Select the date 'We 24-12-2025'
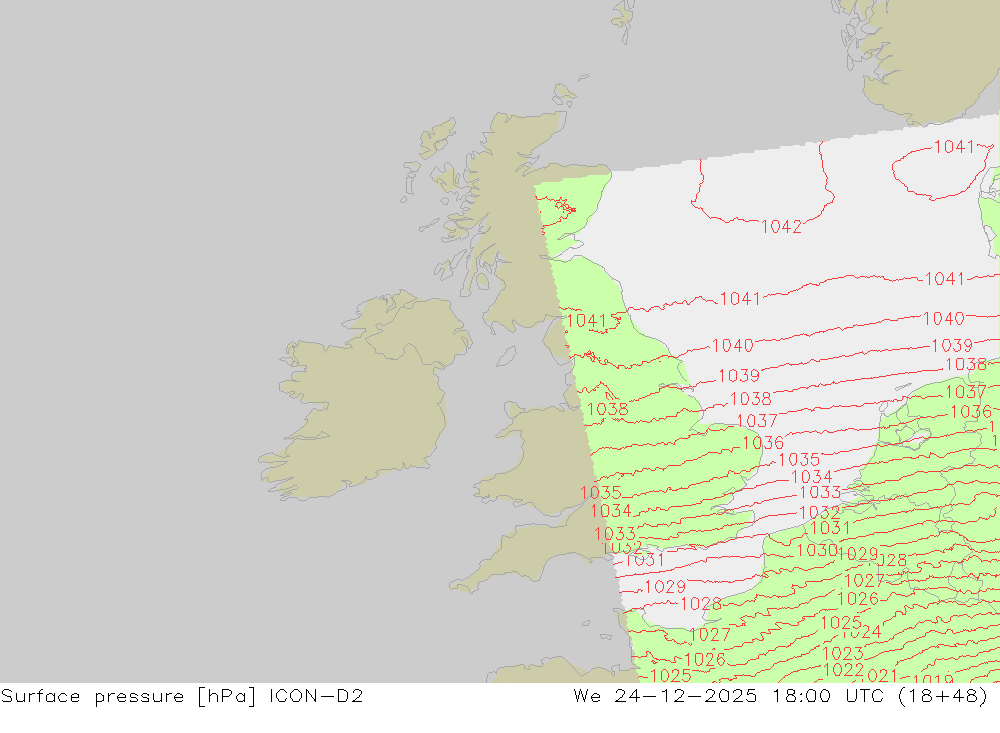The height and width of the screenshot is (733, 1000). pyautogui.click(x=665, y=695)
